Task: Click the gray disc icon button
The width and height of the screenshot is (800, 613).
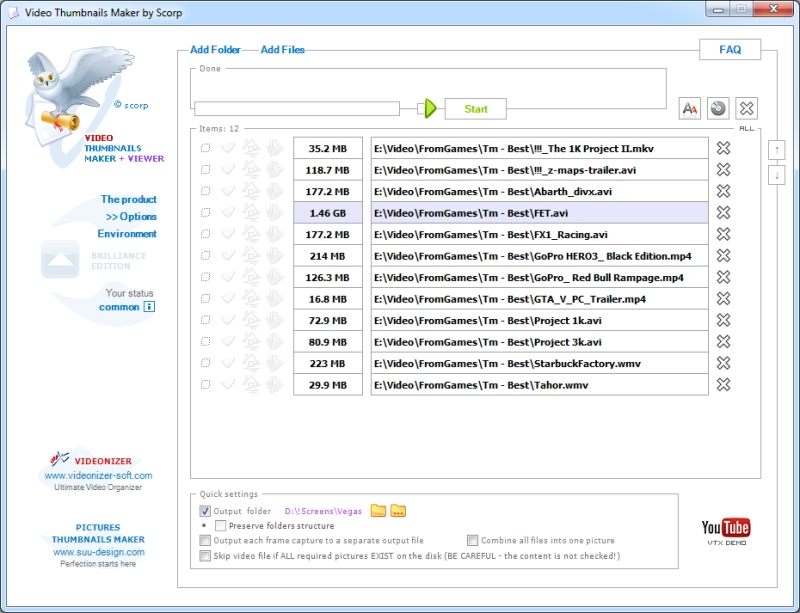Action: [718, 108]
